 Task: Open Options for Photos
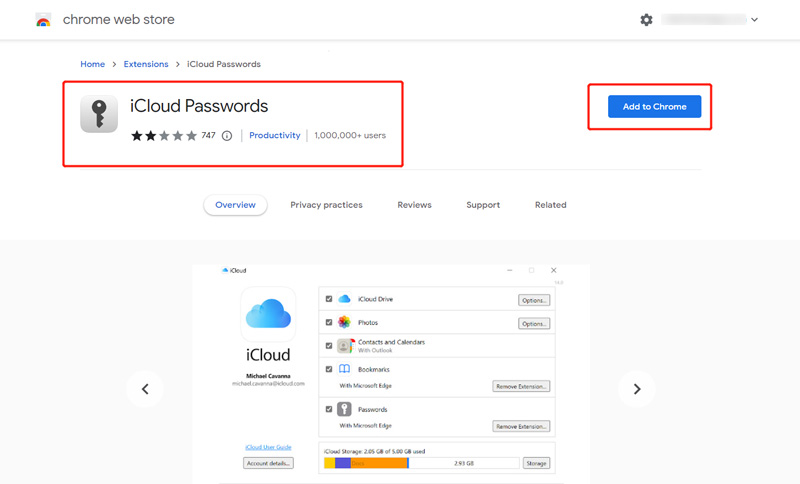[x=534, y=324]
